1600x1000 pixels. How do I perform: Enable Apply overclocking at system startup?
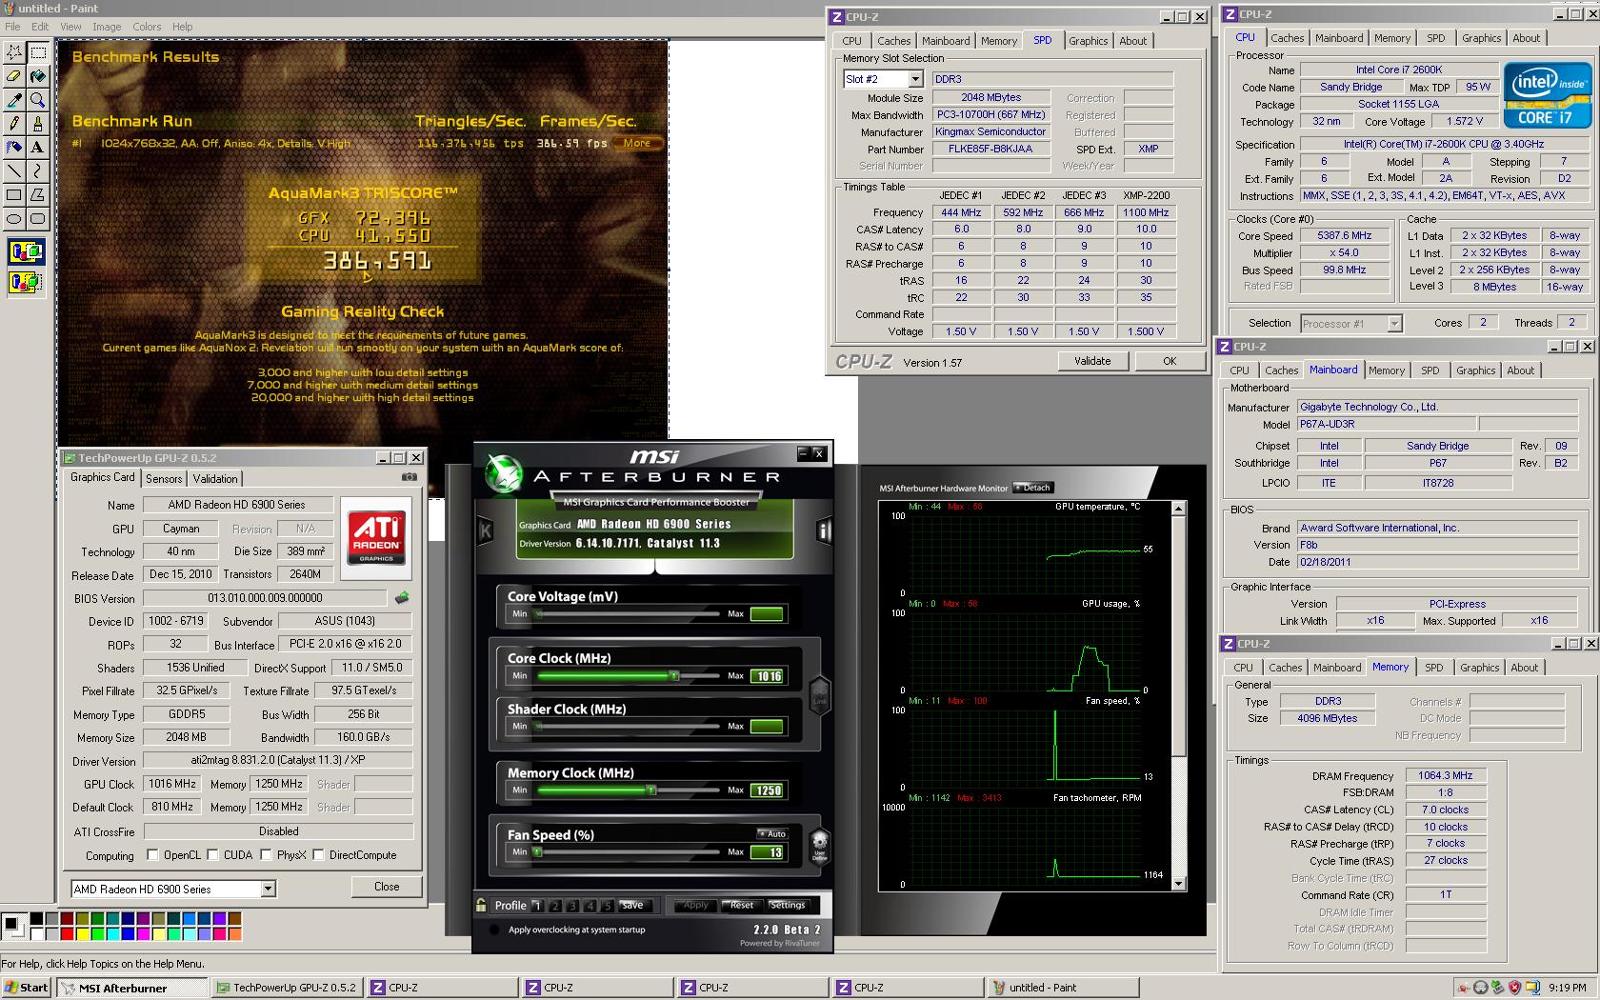coord(495,930)
